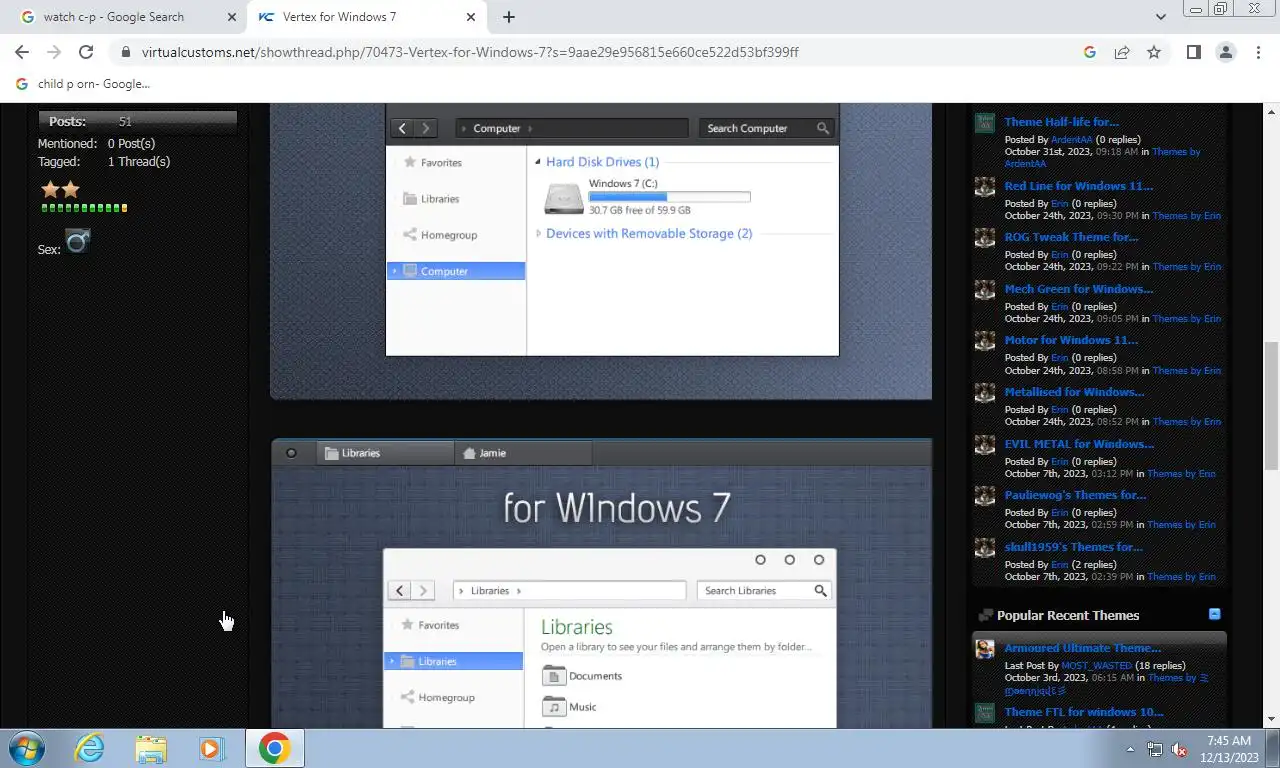Screen dimensions: 1280x768
Task: Open Red Line for Windows 11... thread
Action: (x=1078, y=186)
